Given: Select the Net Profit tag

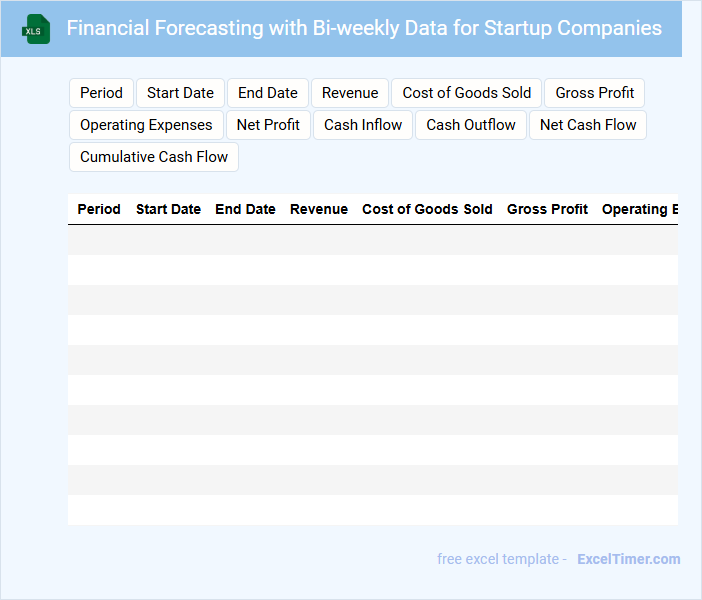Looking at the screenshot, I should (x=268, y=125).
